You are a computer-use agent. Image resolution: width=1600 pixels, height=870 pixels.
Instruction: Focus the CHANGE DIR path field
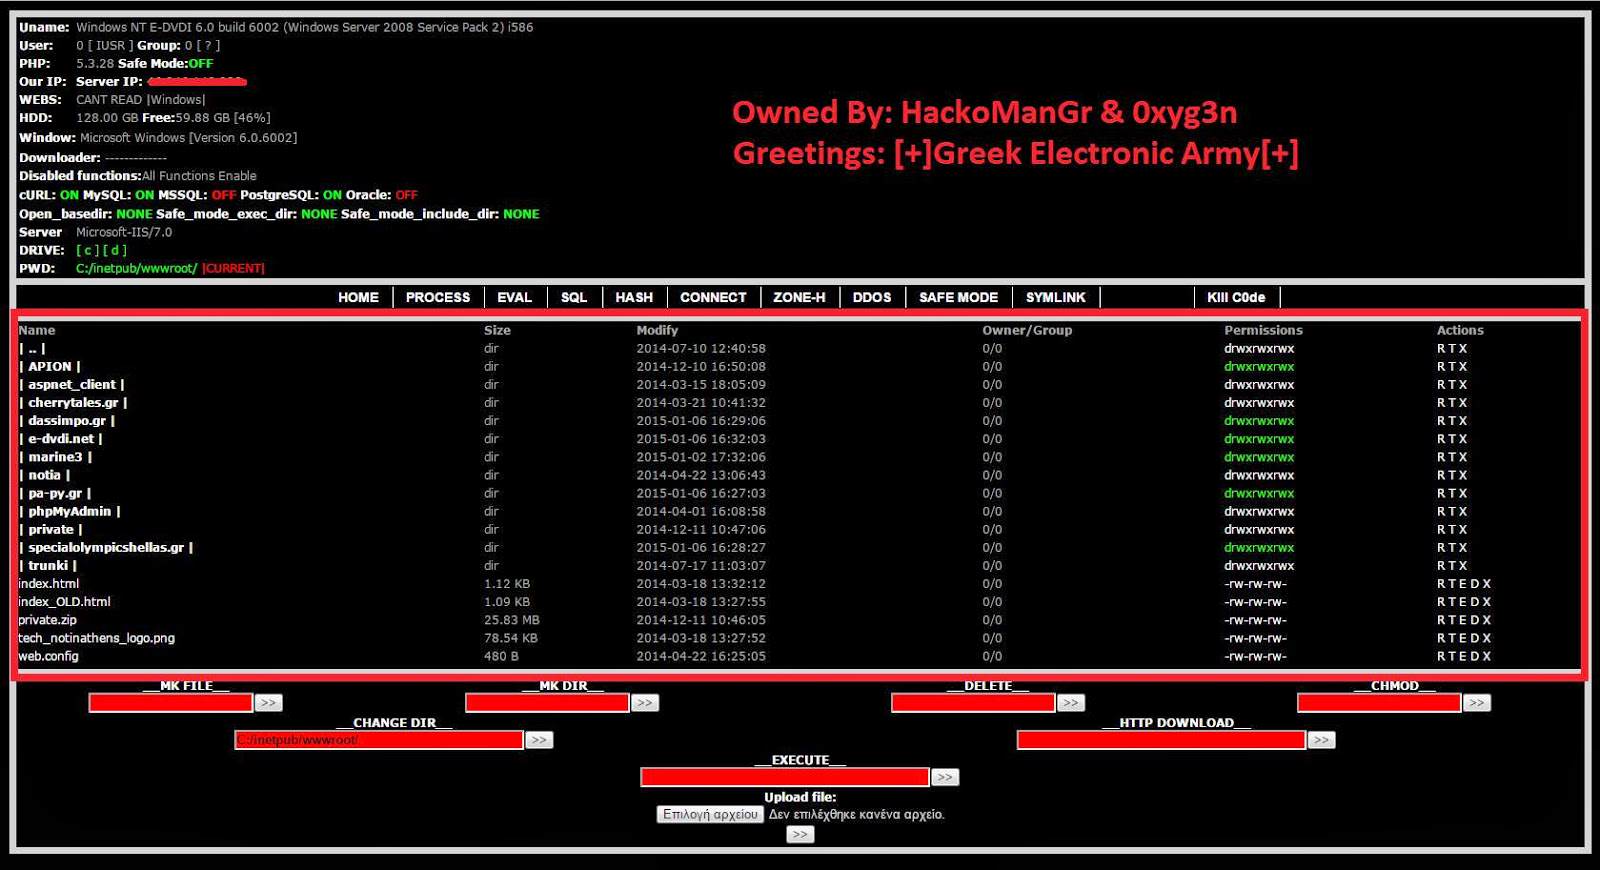click(x=379, y=740)
